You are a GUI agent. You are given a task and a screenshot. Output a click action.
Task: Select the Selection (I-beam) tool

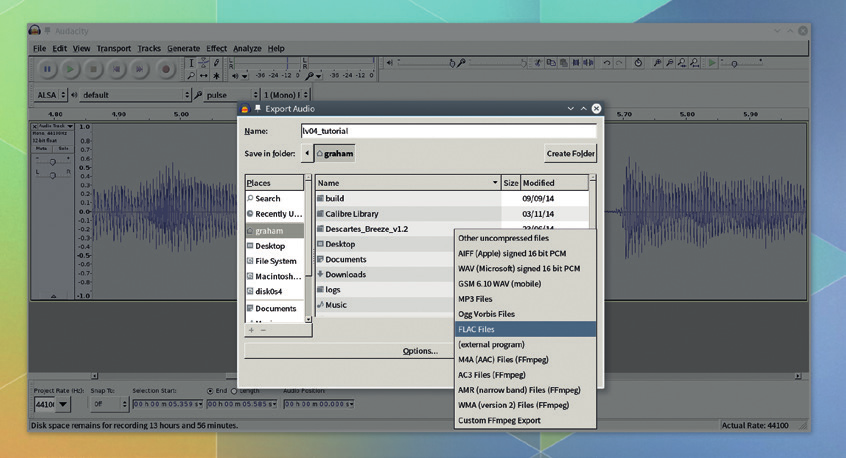point(191,63)
